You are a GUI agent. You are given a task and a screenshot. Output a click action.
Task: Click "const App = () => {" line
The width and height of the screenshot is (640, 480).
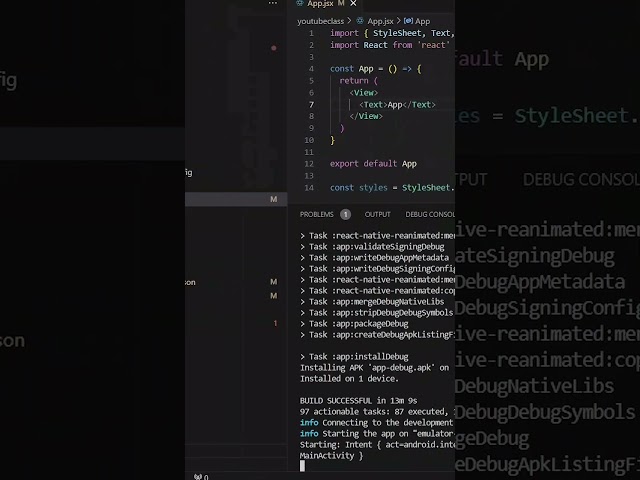pyautogui.click(x=376, y=69)
